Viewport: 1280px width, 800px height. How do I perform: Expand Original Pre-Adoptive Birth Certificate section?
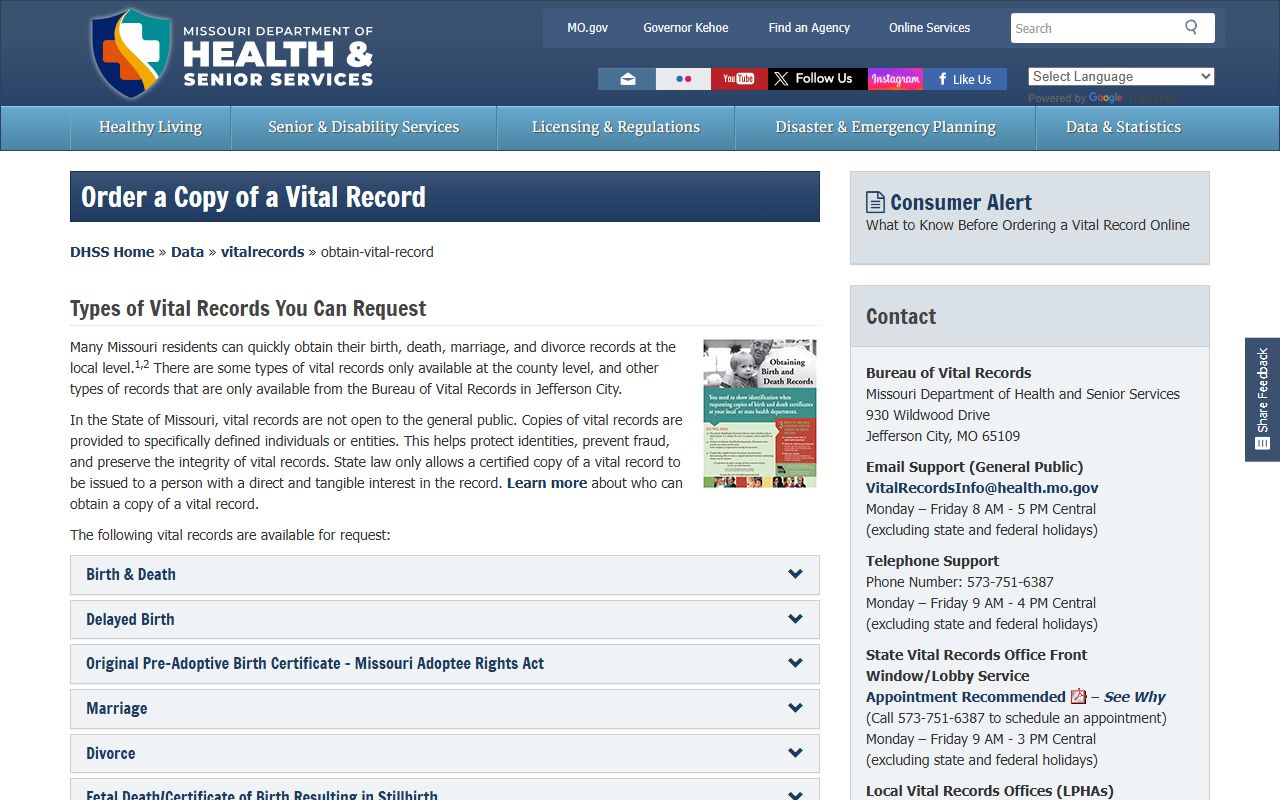pyautogui.click(x=445, y=664)
